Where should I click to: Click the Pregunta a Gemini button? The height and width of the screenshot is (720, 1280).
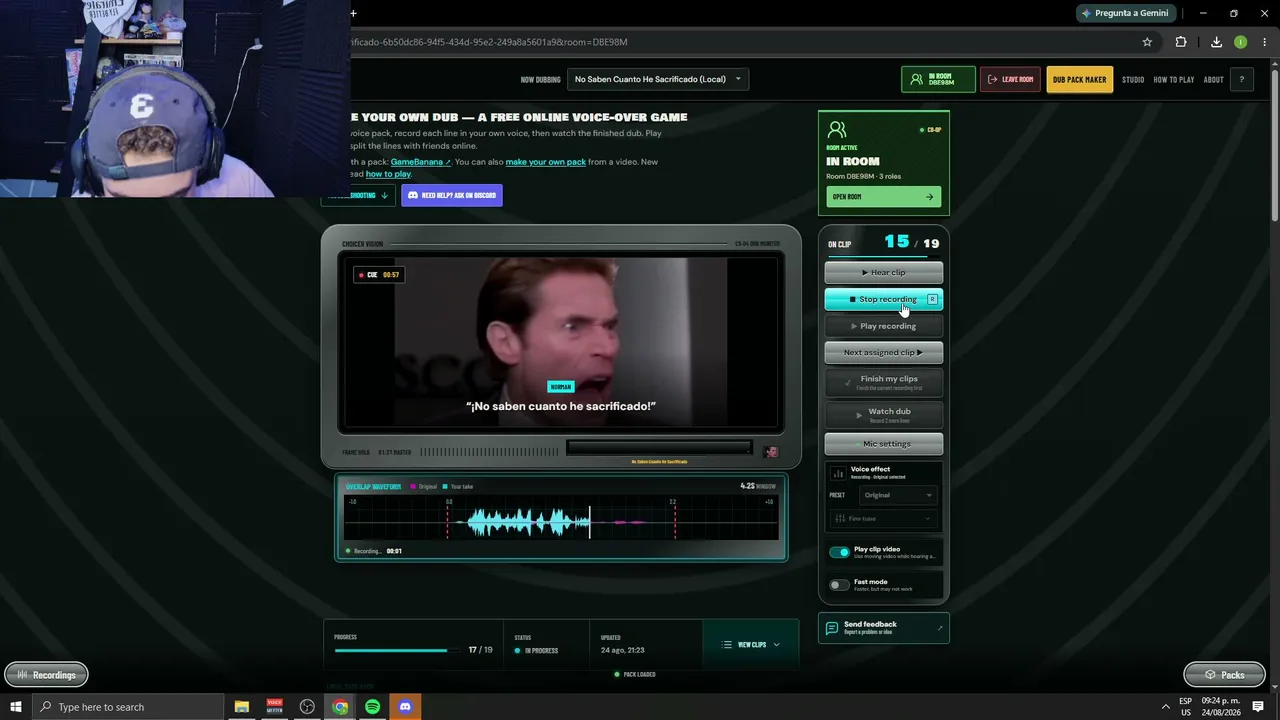tap(1124, 13)
